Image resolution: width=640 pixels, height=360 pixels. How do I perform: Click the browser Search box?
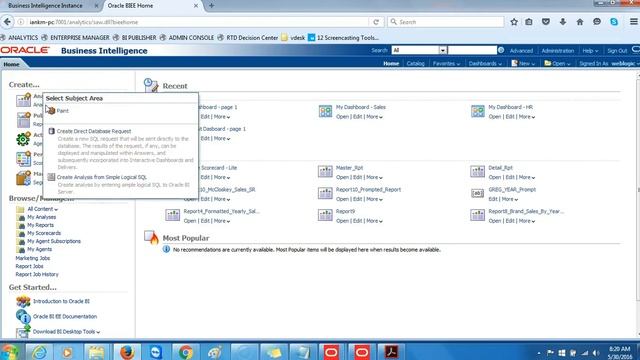point(446,22)
